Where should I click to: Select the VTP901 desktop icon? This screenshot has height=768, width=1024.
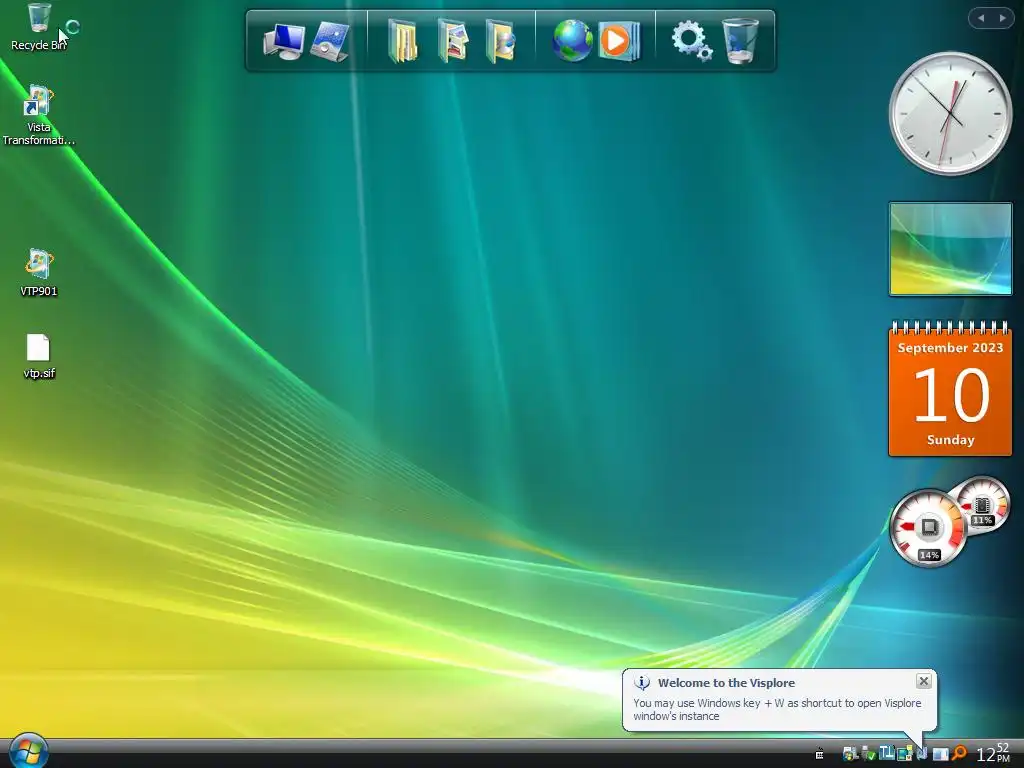click(39, 272)
